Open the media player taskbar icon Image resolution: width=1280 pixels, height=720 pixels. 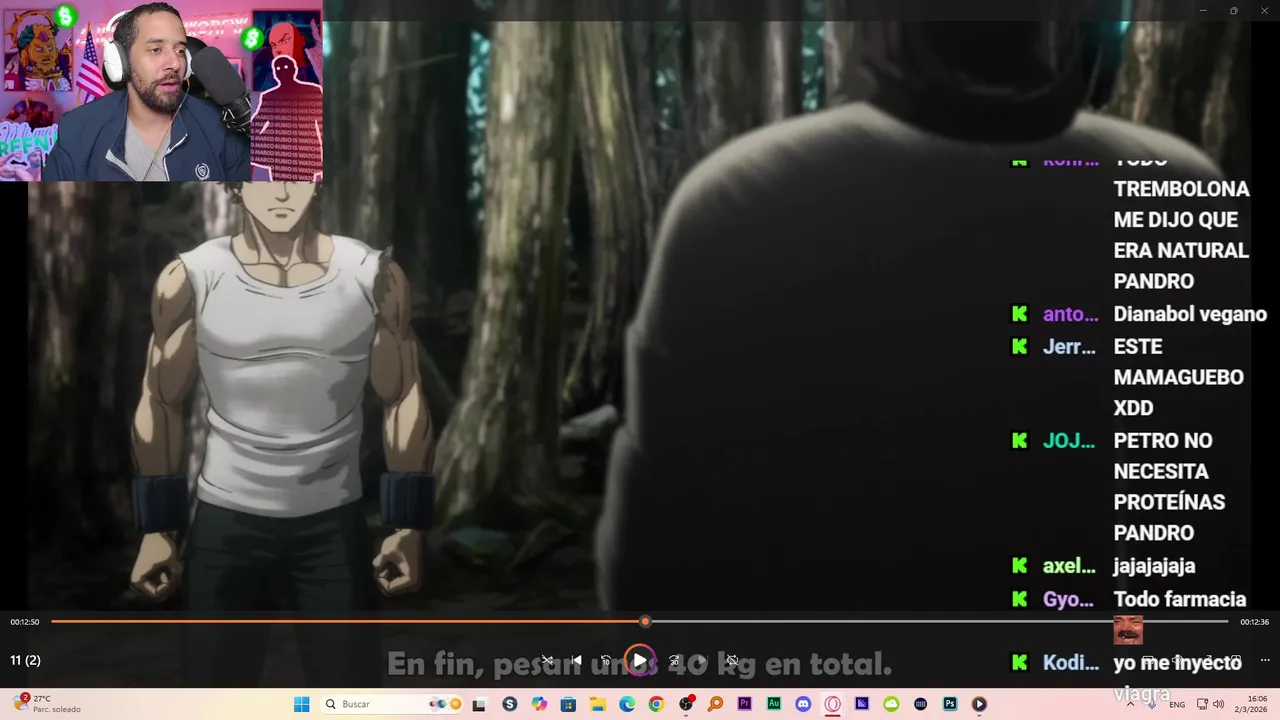point(979,704)
